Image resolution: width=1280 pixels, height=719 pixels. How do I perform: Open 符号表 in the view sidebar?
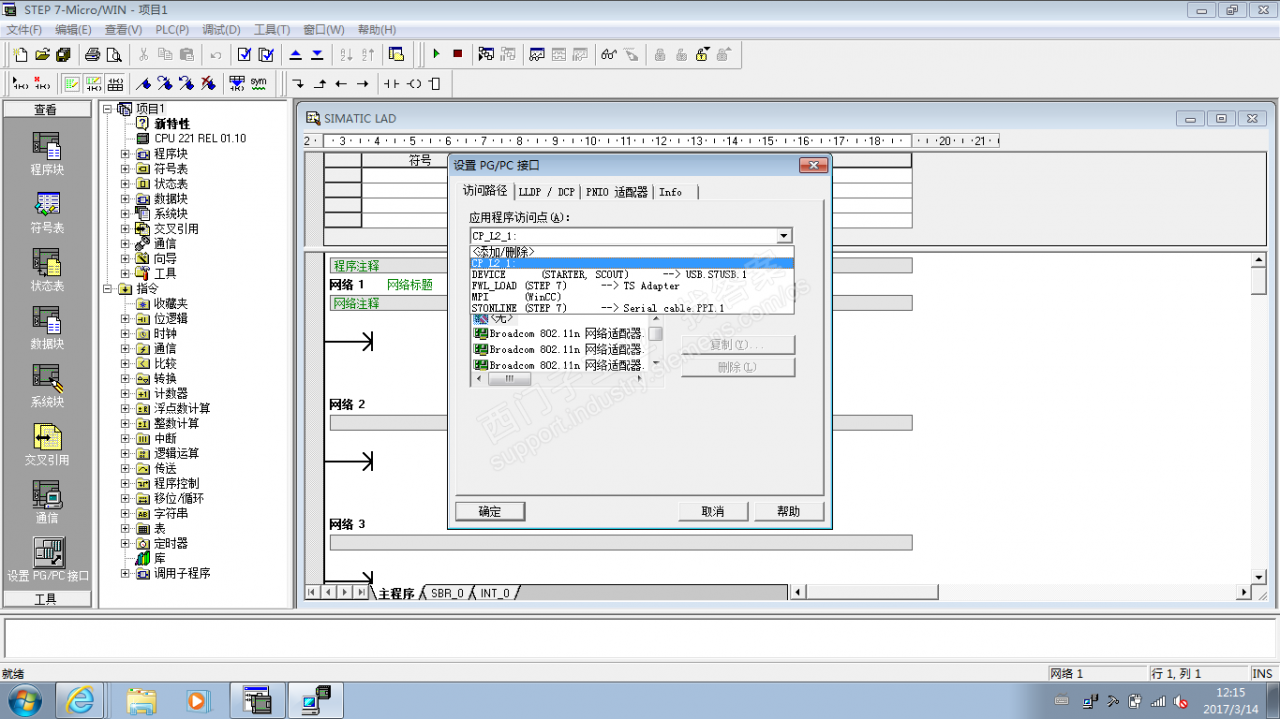(x=47, y=213)
